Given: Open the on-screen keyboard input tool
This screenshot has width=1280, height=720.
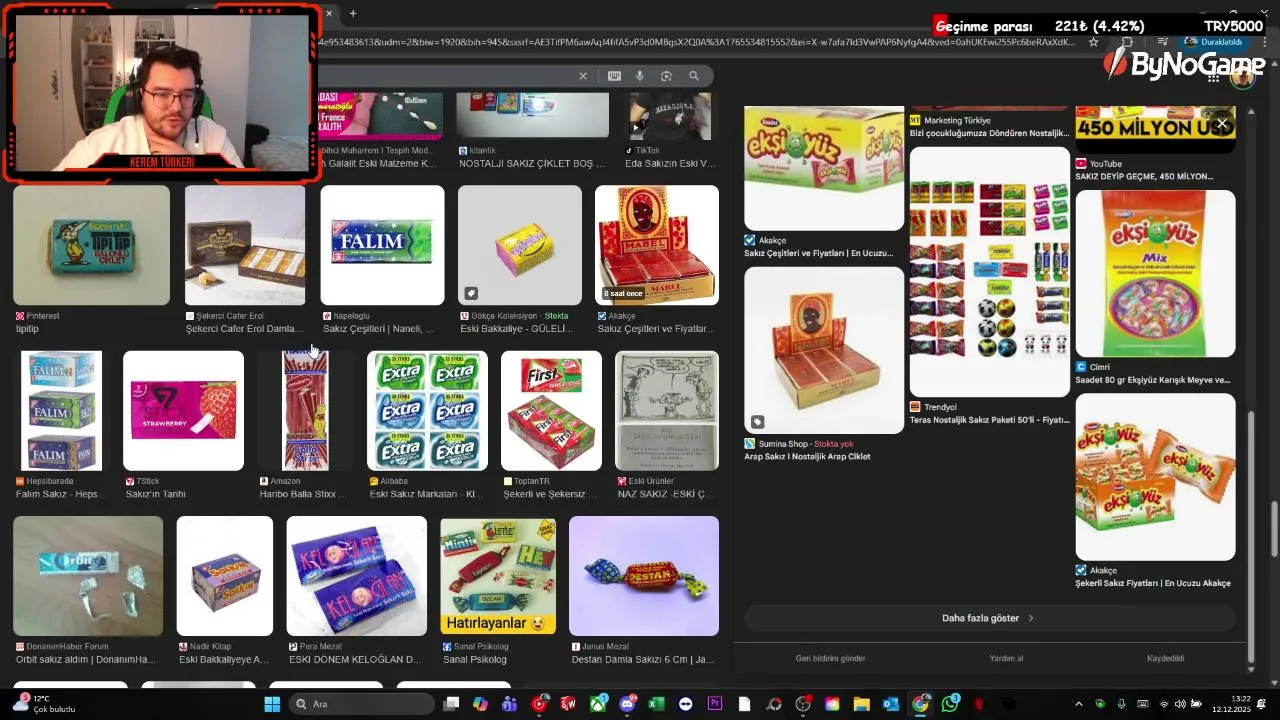Looking at the screenshot, I should coord(614,76).
